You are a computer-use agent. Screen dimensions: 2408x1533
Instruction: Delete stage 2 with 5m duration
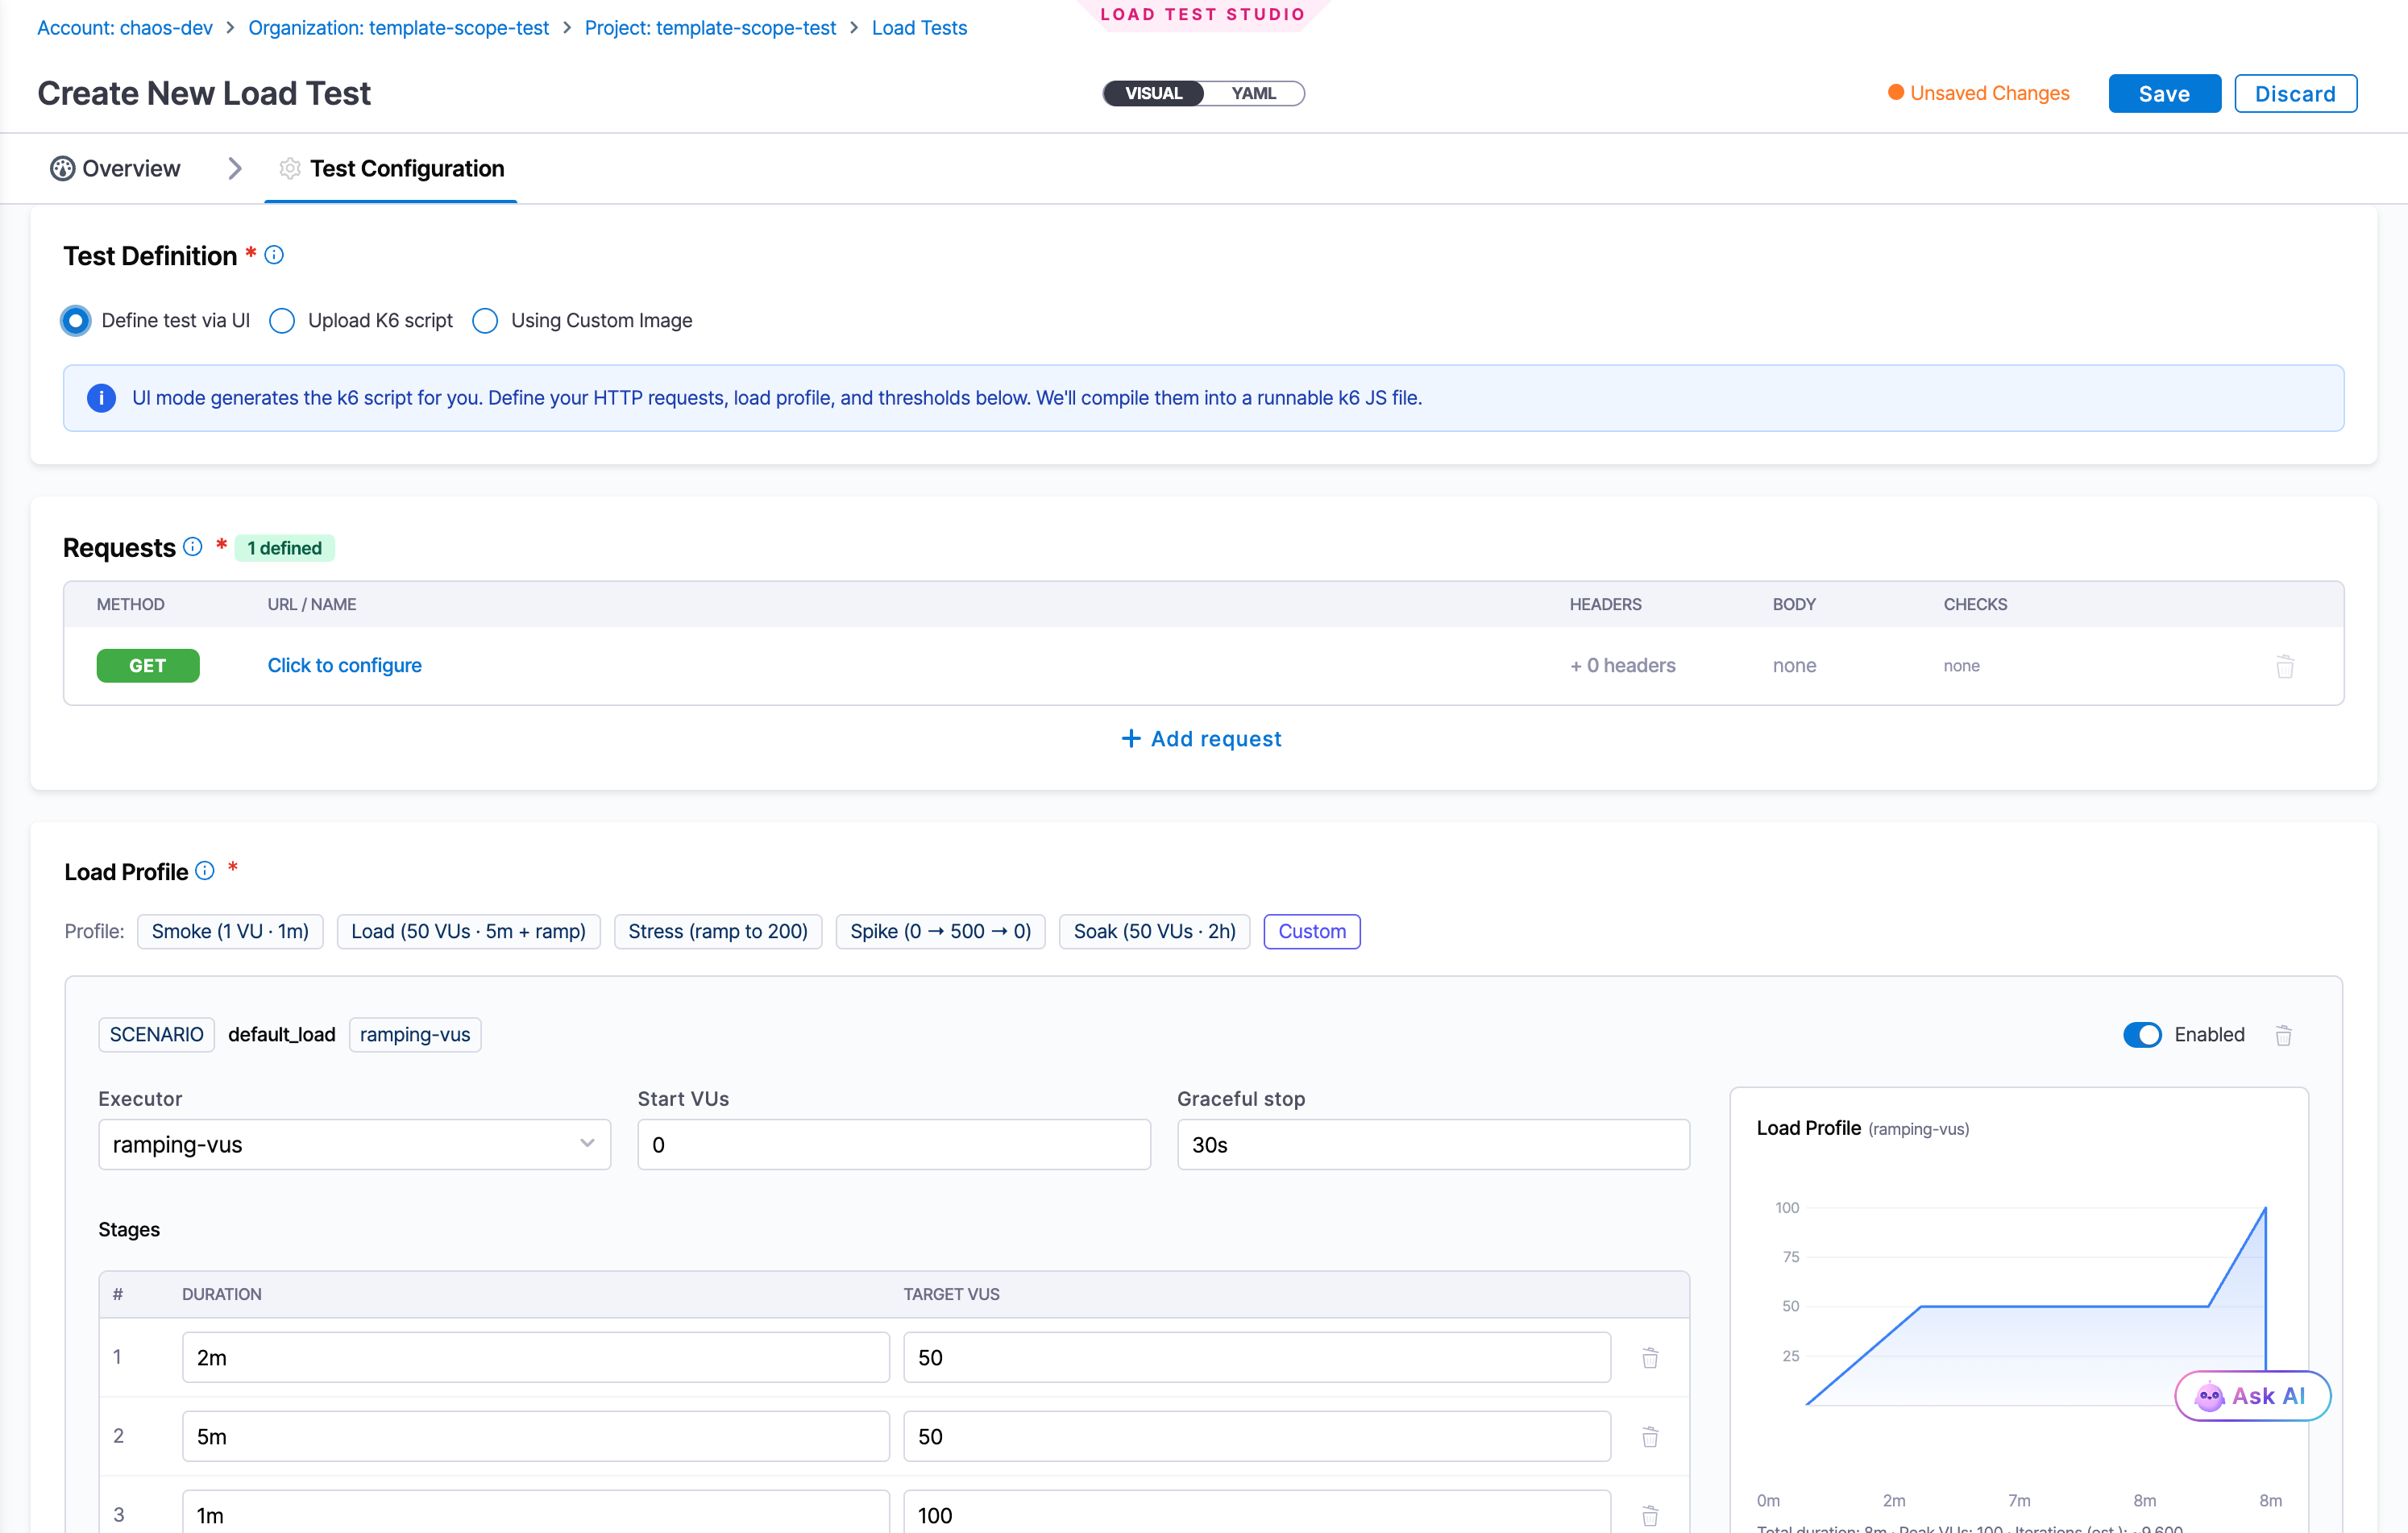(1650, 1436)
